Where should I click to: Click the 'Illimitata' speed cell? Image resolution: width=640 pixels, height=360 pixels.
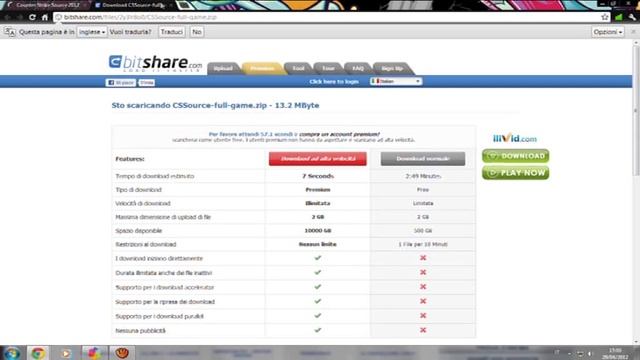(x=318, y=203)
